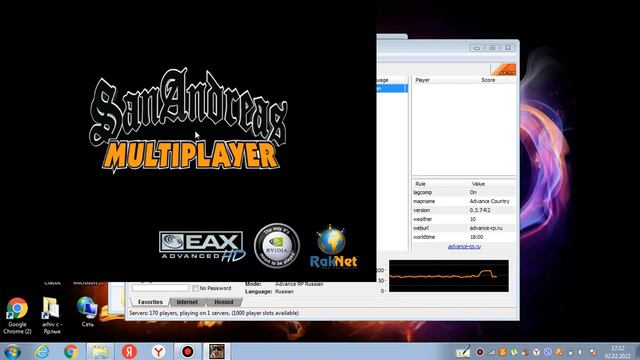Click the red recorder icon in system tray
This screenshot has height=360, width=640.
[480, 352]
